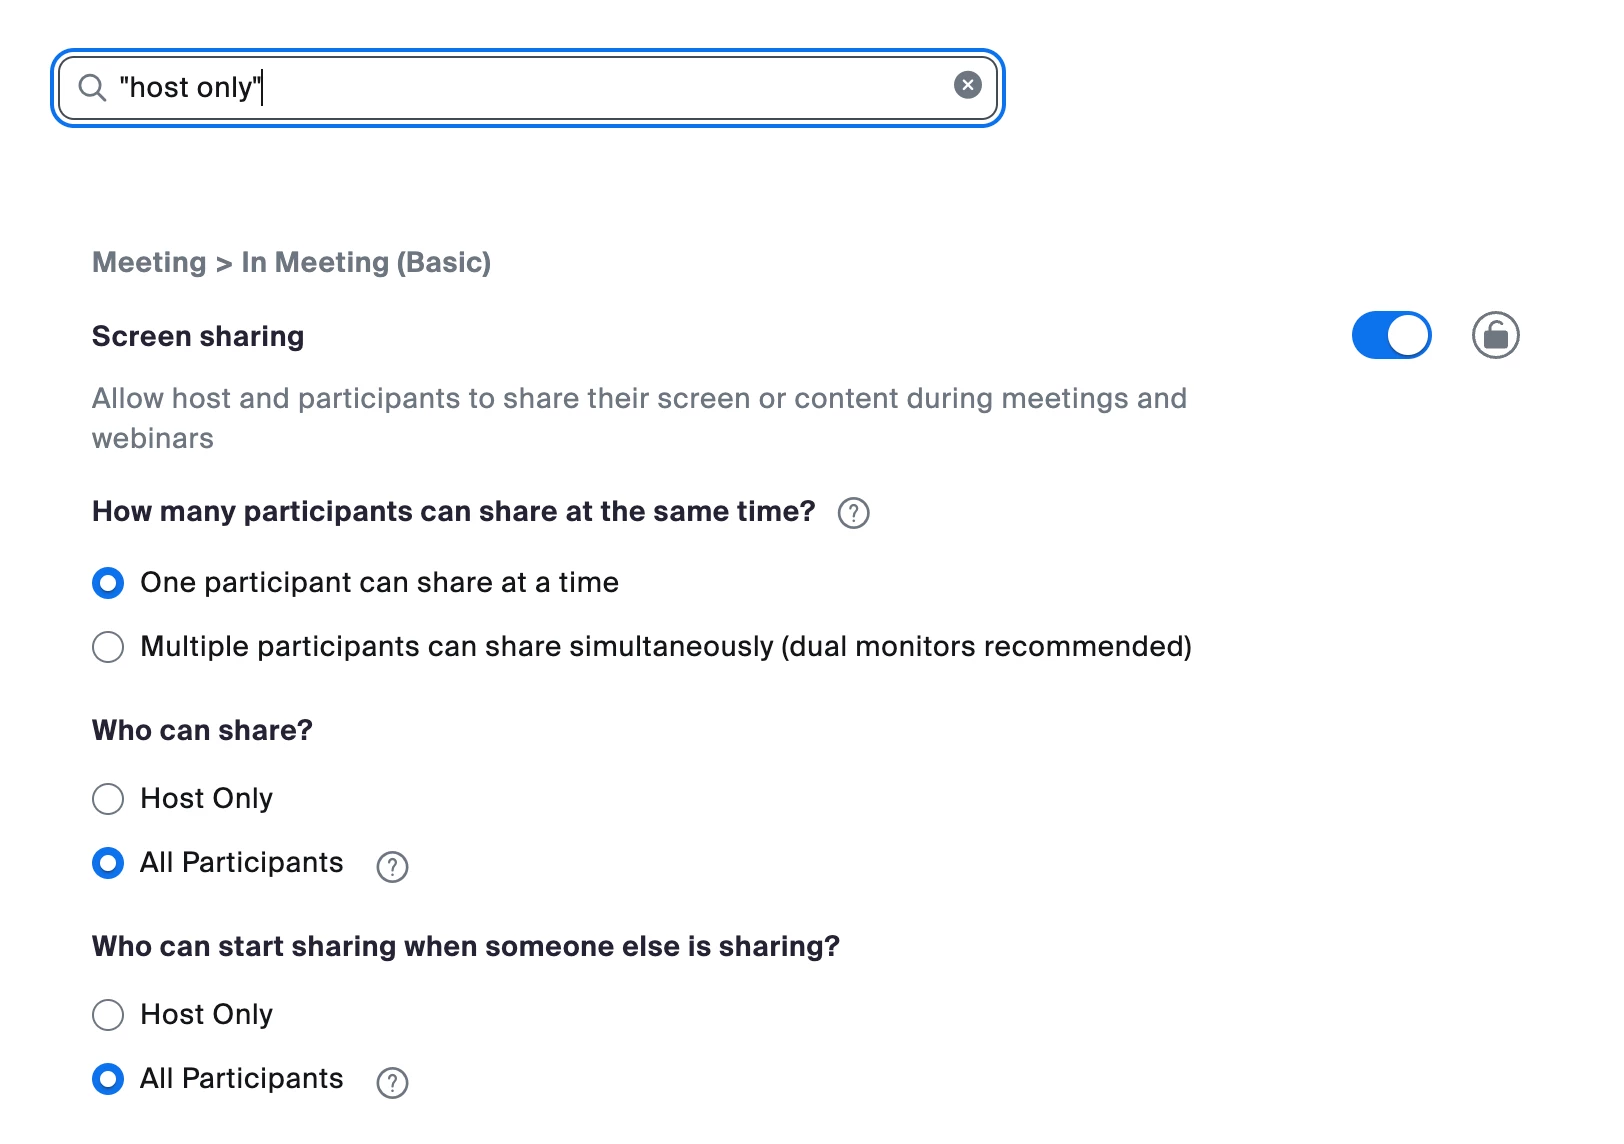Click the Meeting breadcrumb
This screenshot has width=1624, height=1144.
[x=149, y=263]
